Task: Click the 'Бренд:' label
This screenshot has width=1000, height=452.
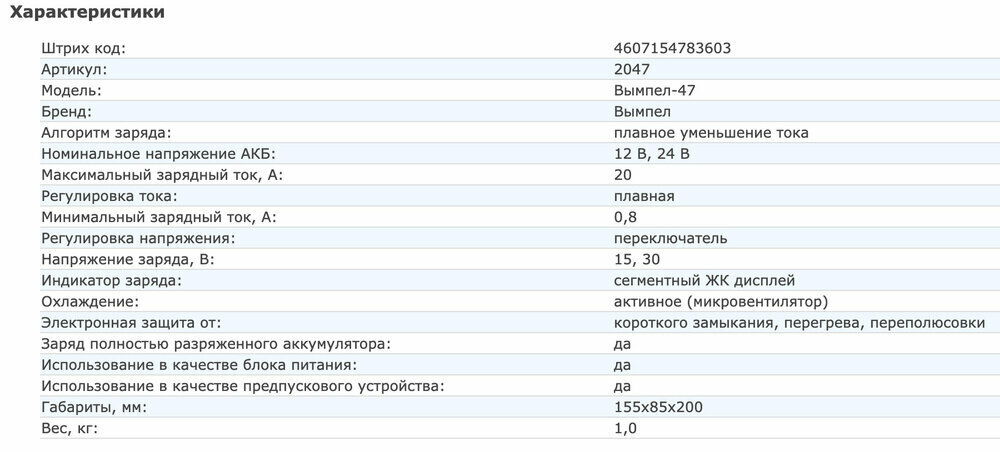Action: 67,112
